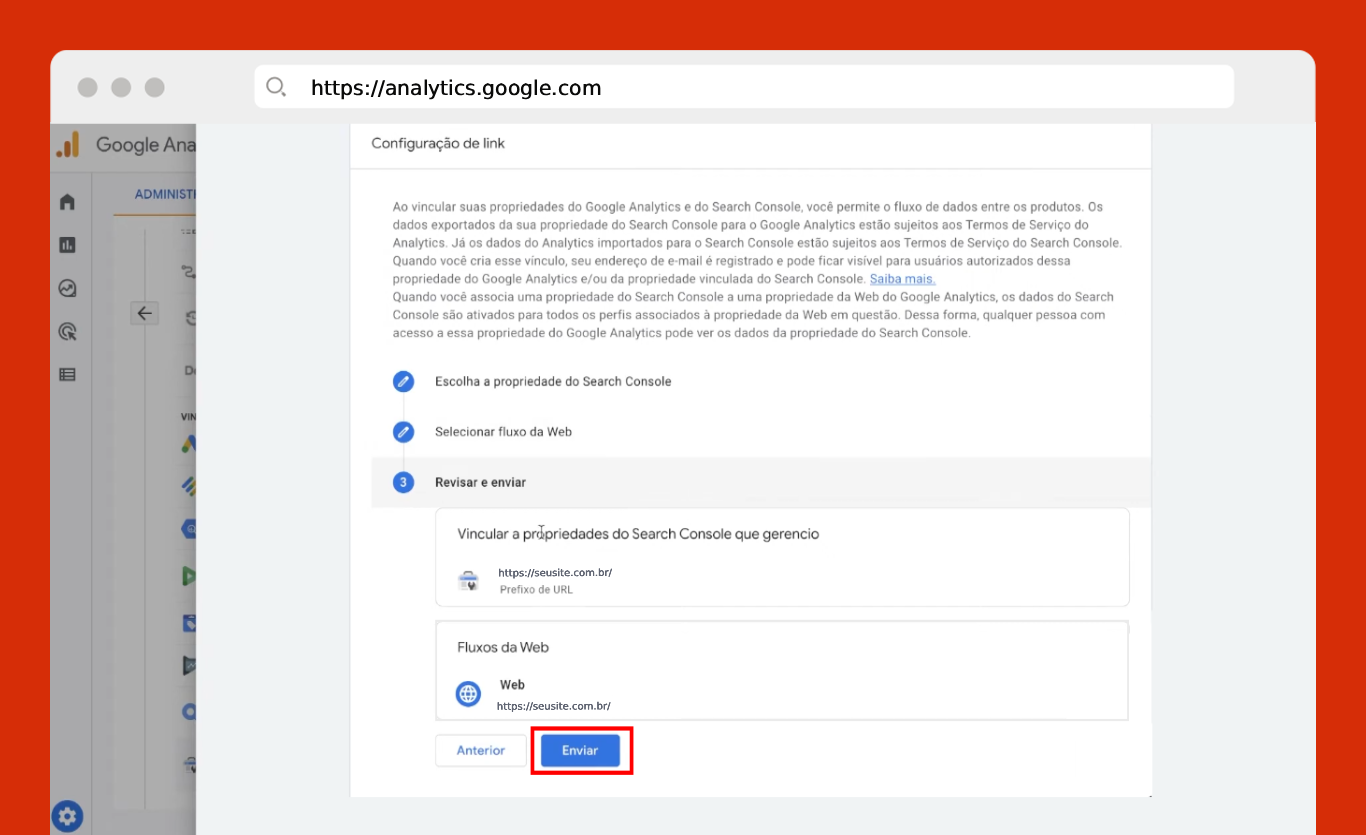Open the Saiba mais link
The height and width of the screenshot is (835, 1366).
tap(902, 279)
